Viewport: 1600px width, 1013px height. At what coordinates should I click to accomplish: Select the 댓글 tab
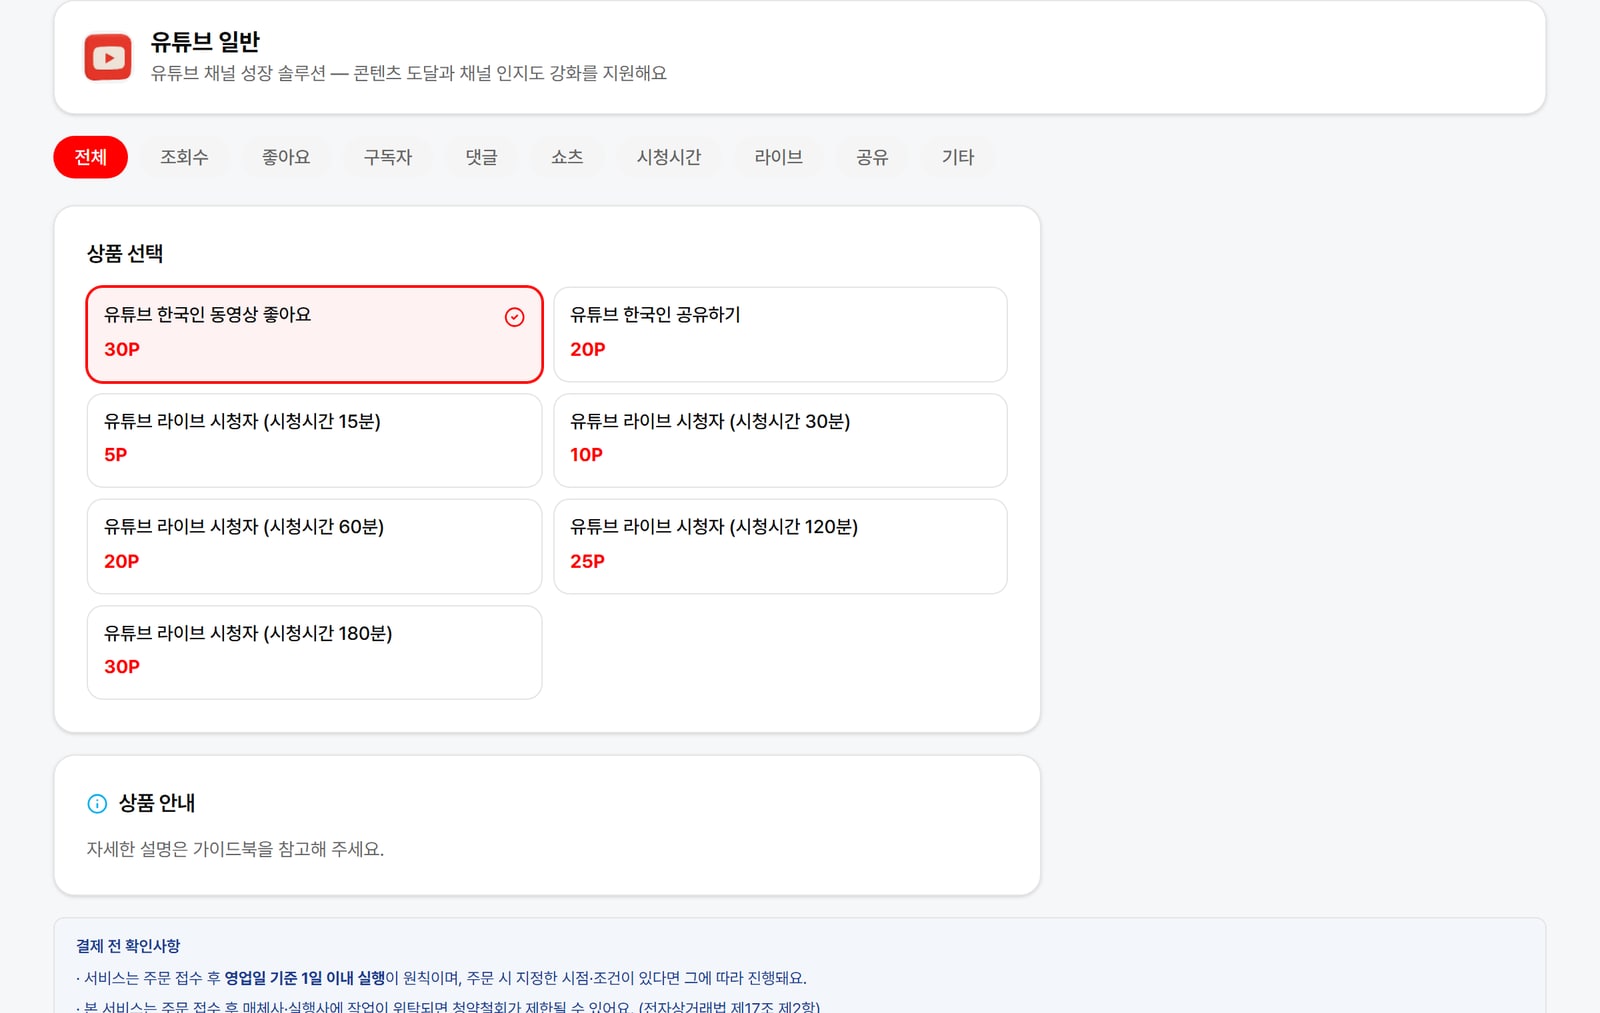(481, 157)
